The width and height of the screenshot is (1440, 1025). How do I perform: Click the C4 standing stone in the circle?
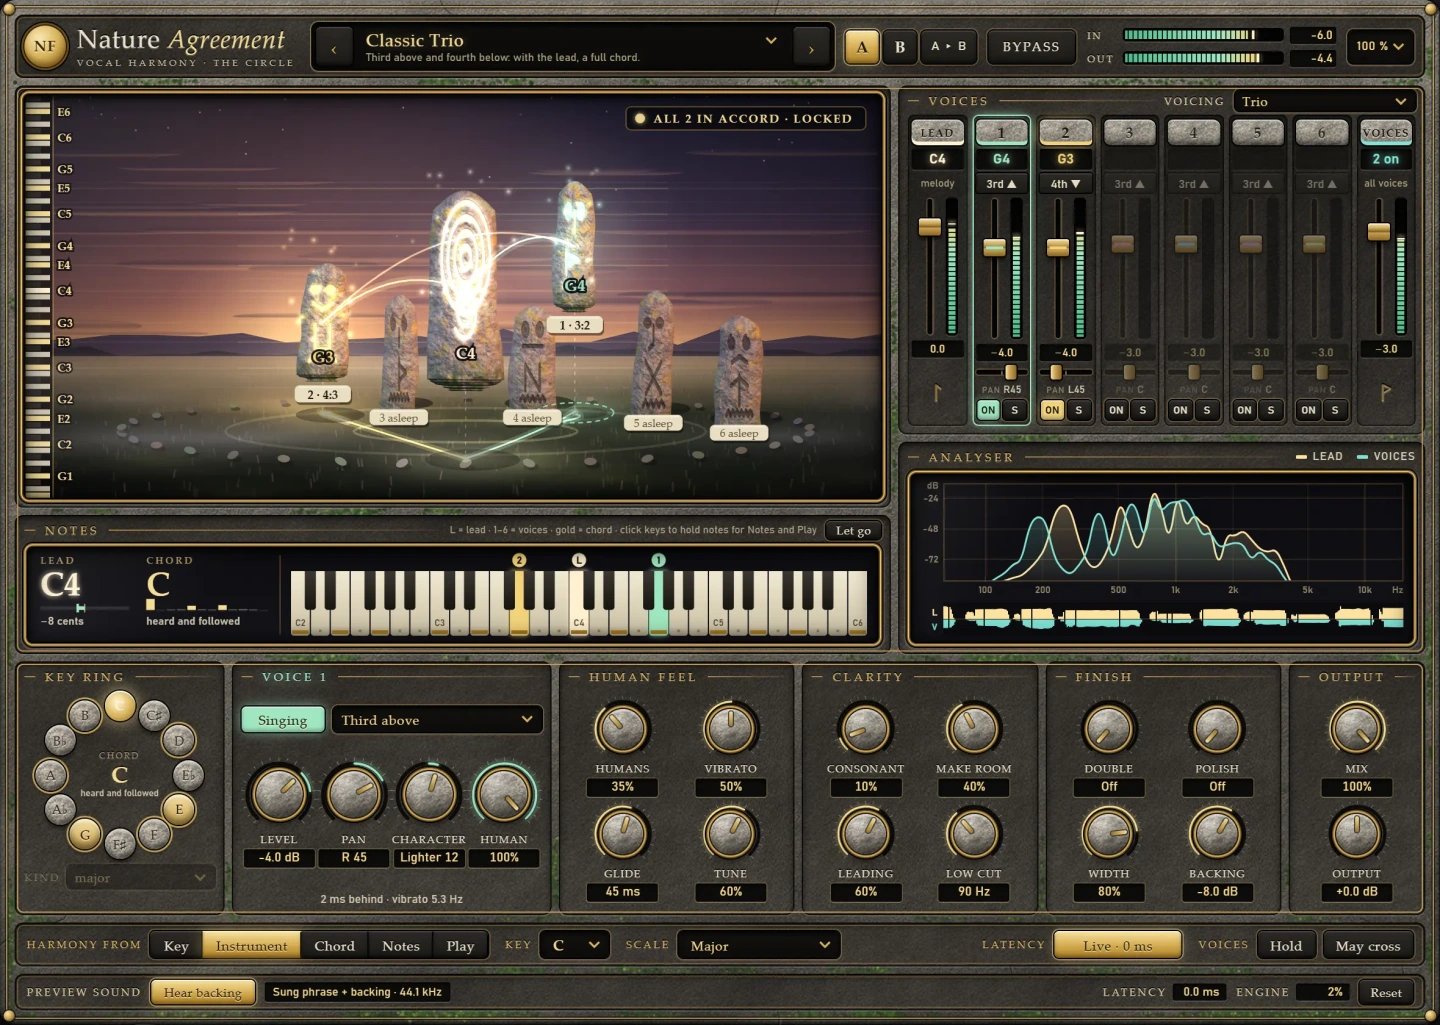coord(465,290)
